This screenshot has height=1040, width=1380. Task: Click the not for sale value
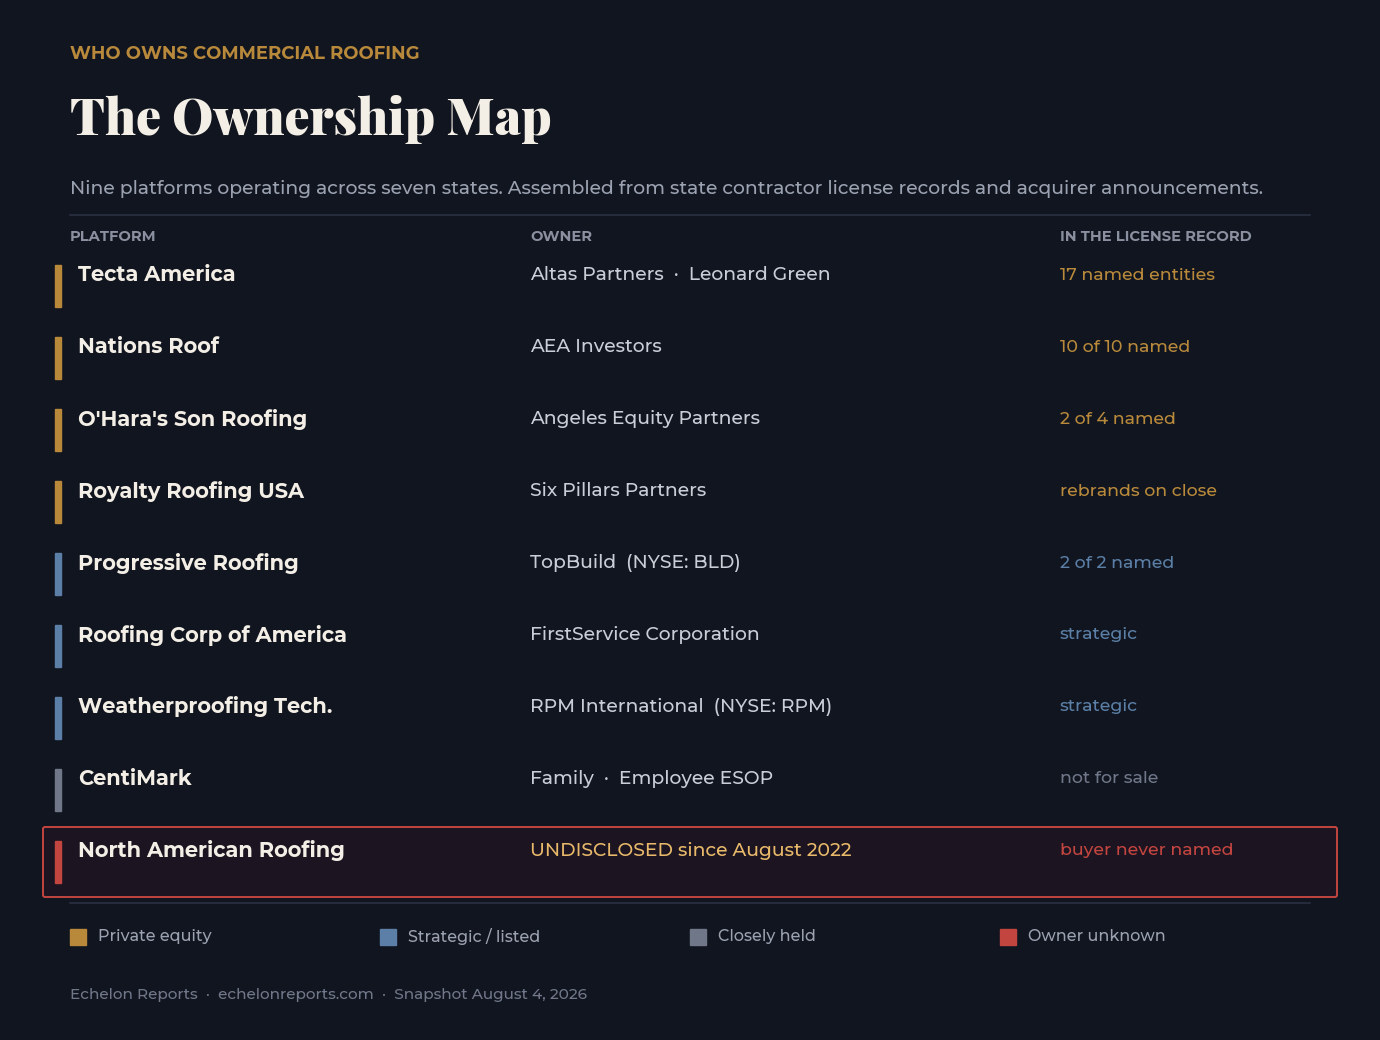point(1109,778)
